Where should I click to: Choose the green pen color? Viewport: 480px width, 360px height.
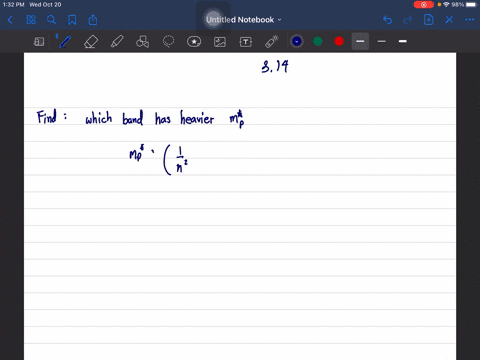318,41
